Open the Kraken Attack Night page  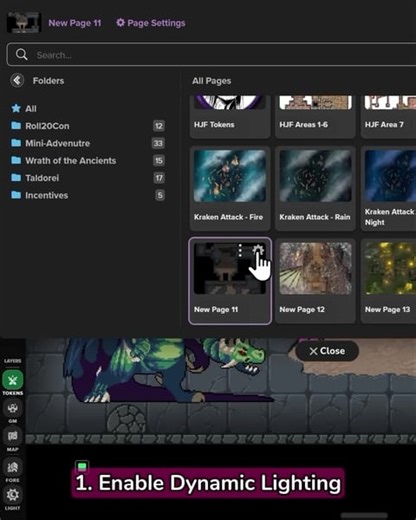pyautogui.click(x=388, y=188)
